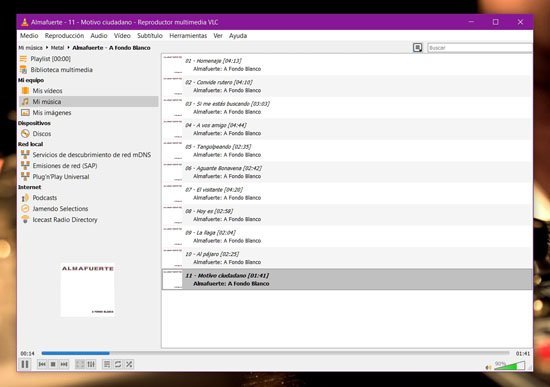Open the Ver menu
Viewport: 550px width, 387px height.
click(218, 35)
